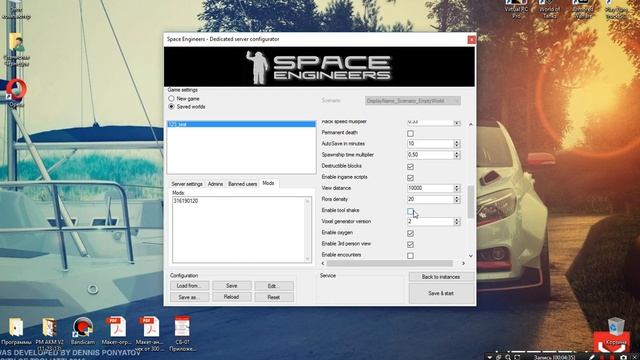Uncheck Enable ingame scripts checkbox
Screen dimensions: 640x360
410,178
